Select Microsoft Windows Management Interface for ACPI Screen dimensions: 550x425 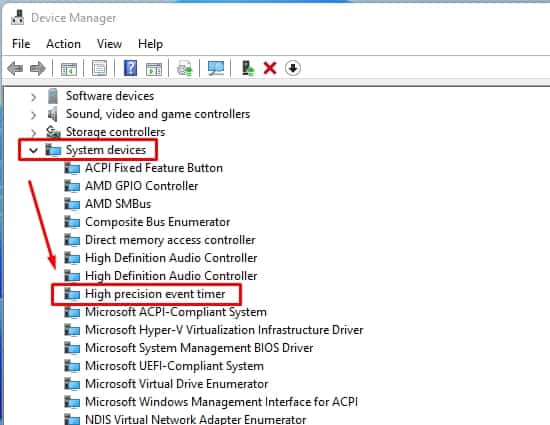222,402
